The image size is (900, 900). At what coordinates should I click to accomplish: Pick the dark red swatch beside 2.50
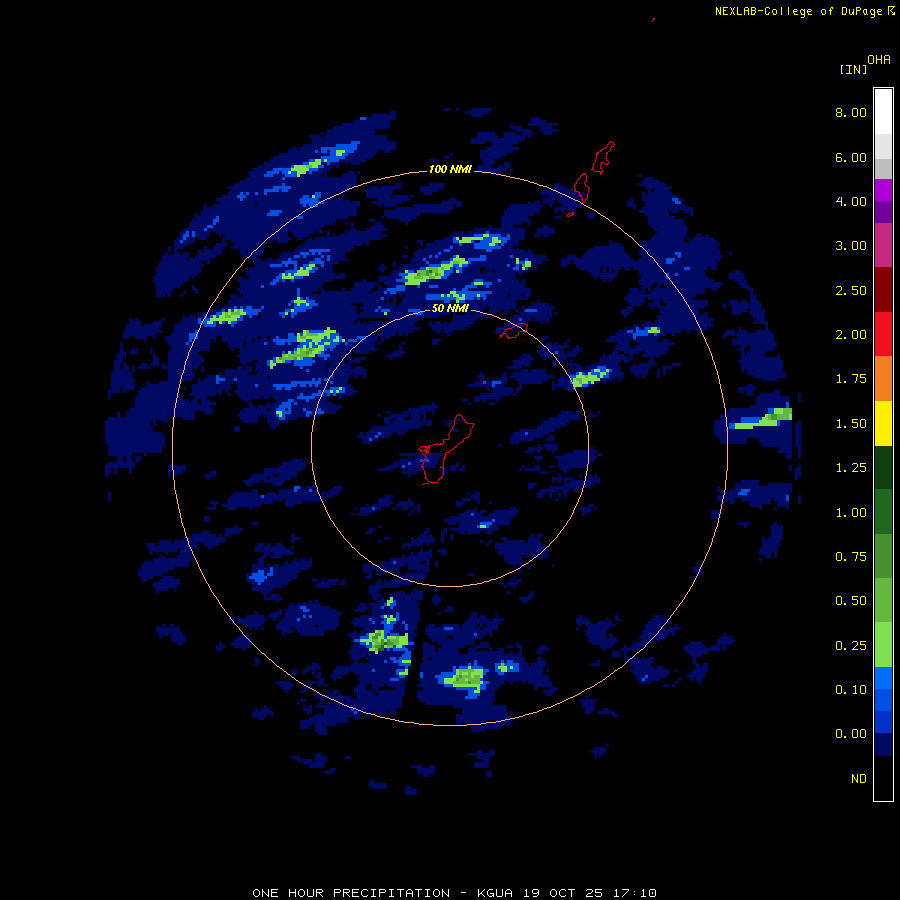883,290
